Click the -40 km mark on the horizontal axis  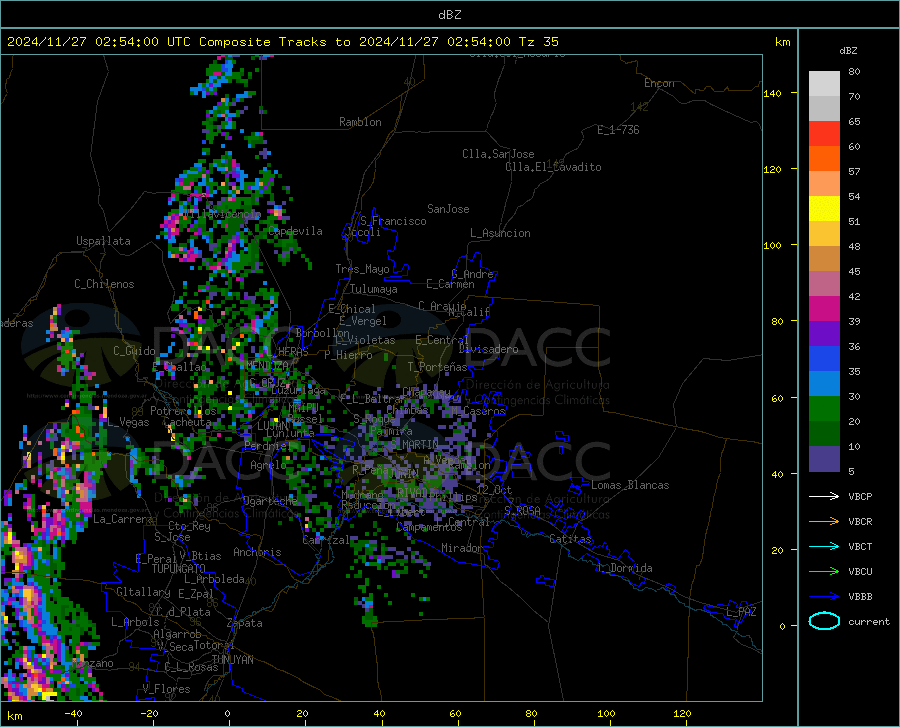coord(73,714)
